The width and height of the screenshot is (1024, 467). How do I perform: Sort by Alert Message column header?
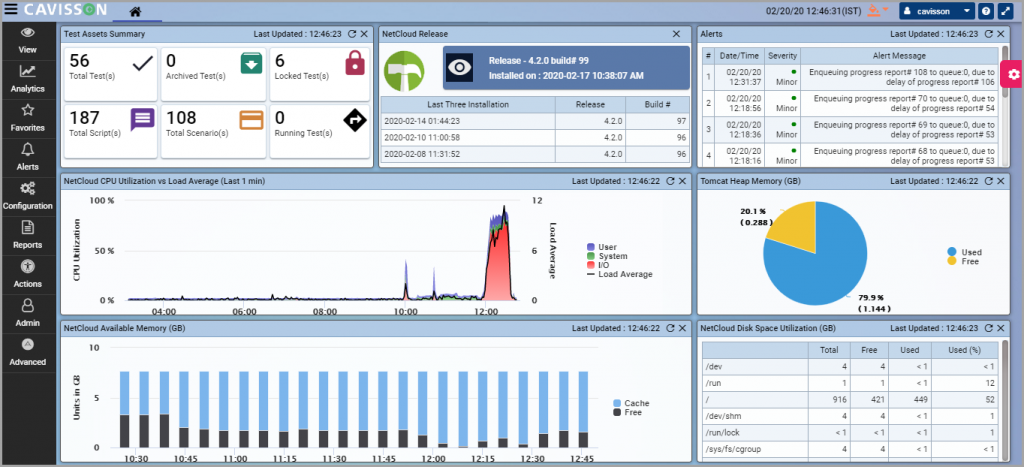pyautogui.click(x=899, y=56)
